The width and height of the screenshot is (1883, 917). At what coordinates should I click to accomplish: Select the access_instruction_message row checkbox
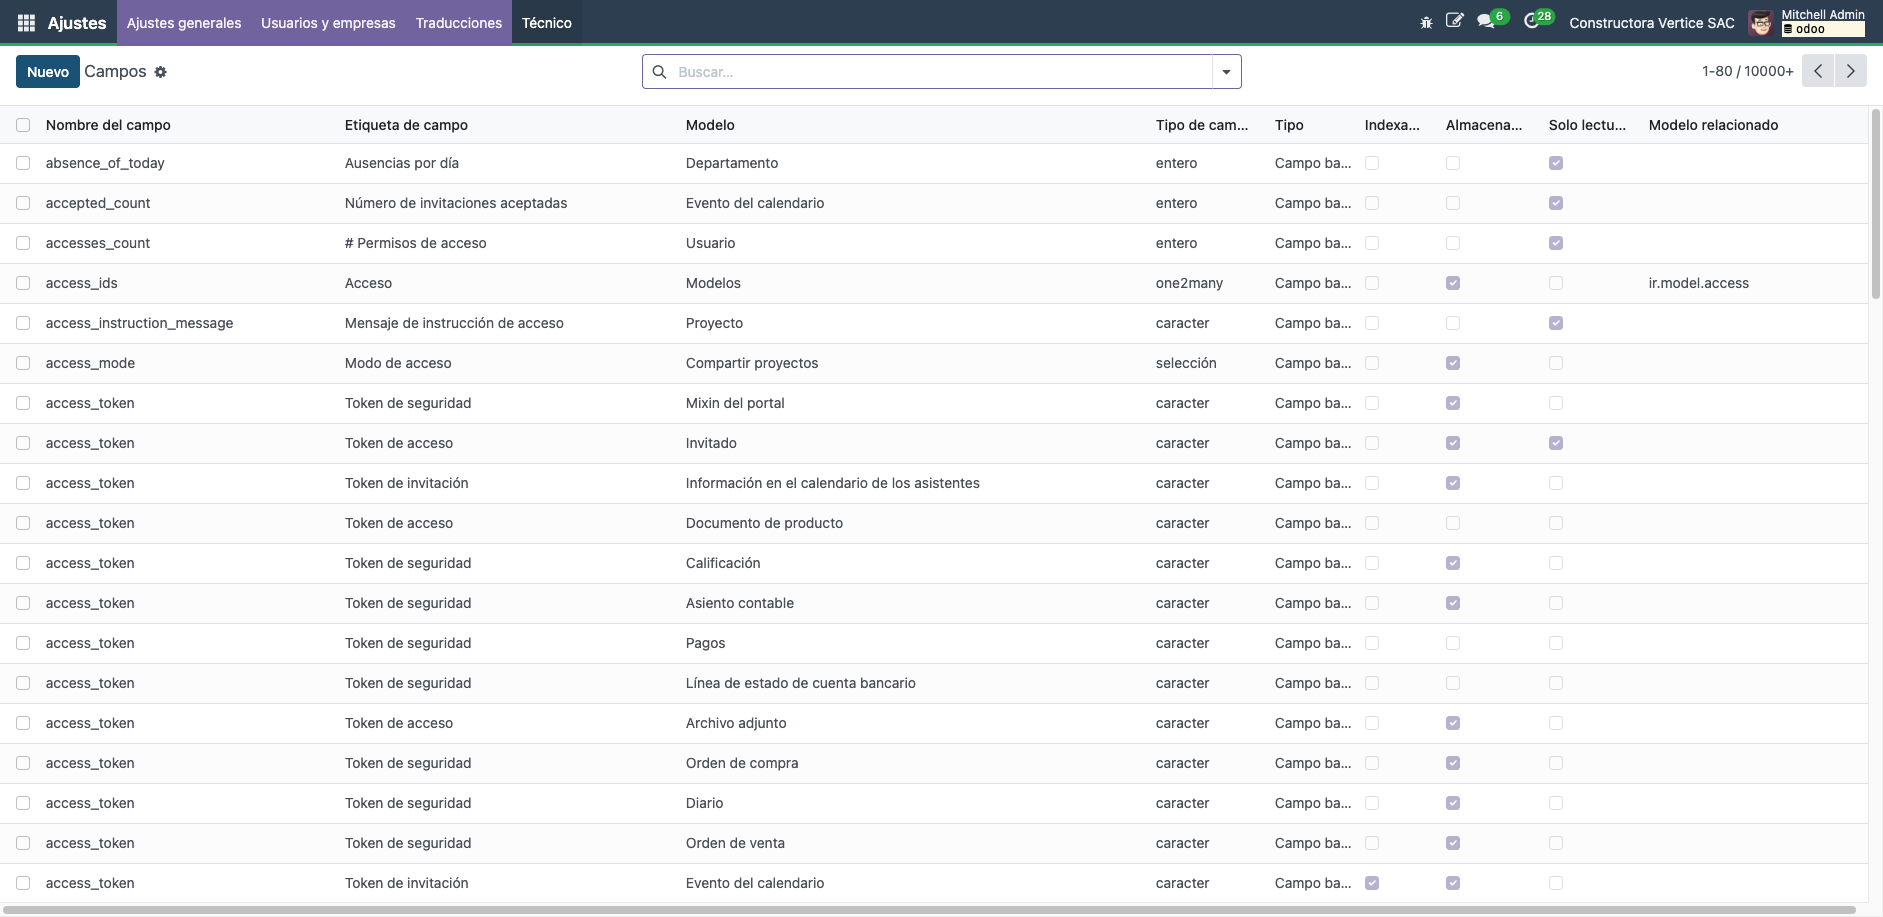(x=23, y=323)
